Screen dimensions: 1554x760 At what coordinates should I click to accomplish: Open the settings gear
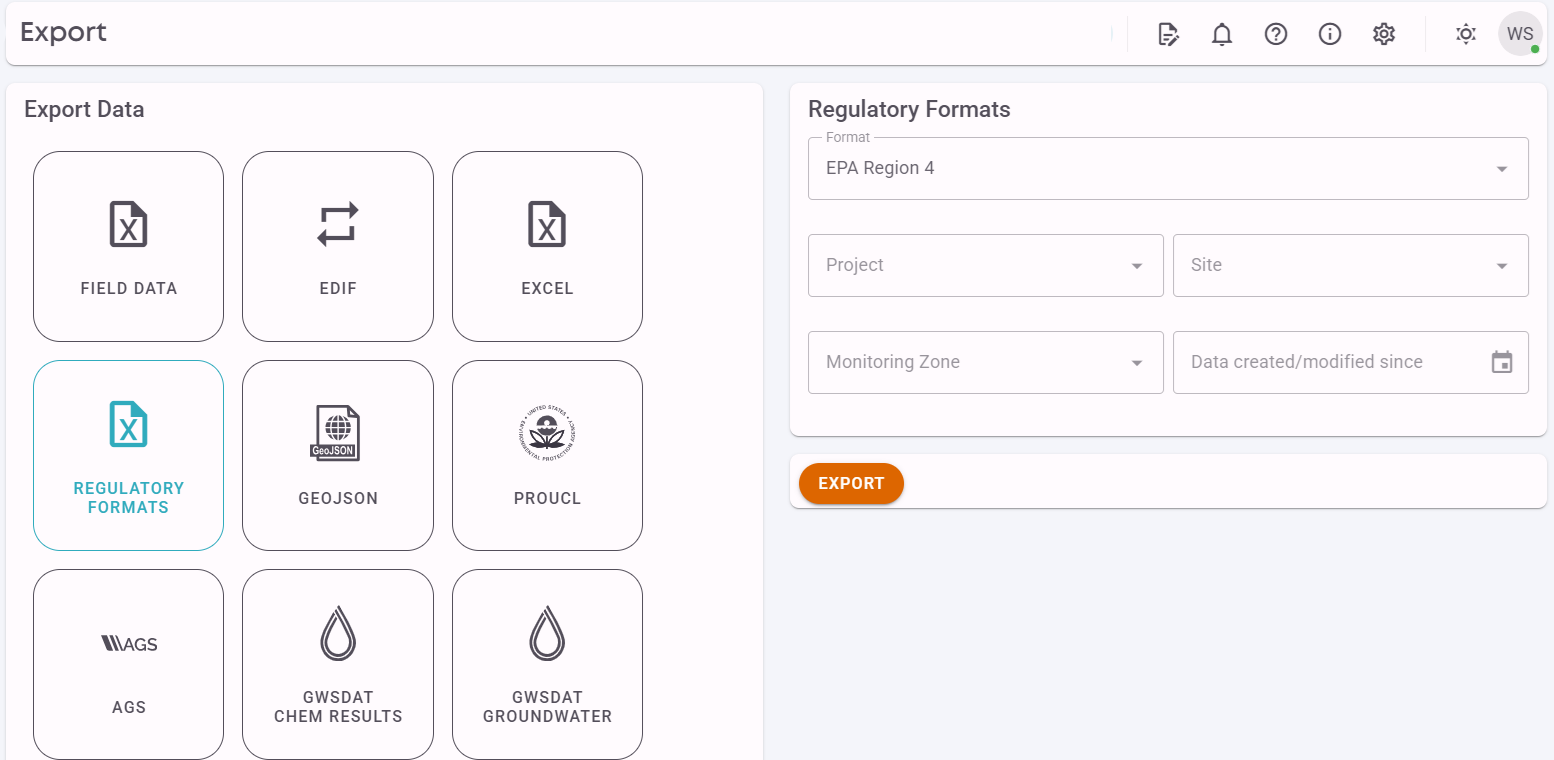click(1384, 34)
